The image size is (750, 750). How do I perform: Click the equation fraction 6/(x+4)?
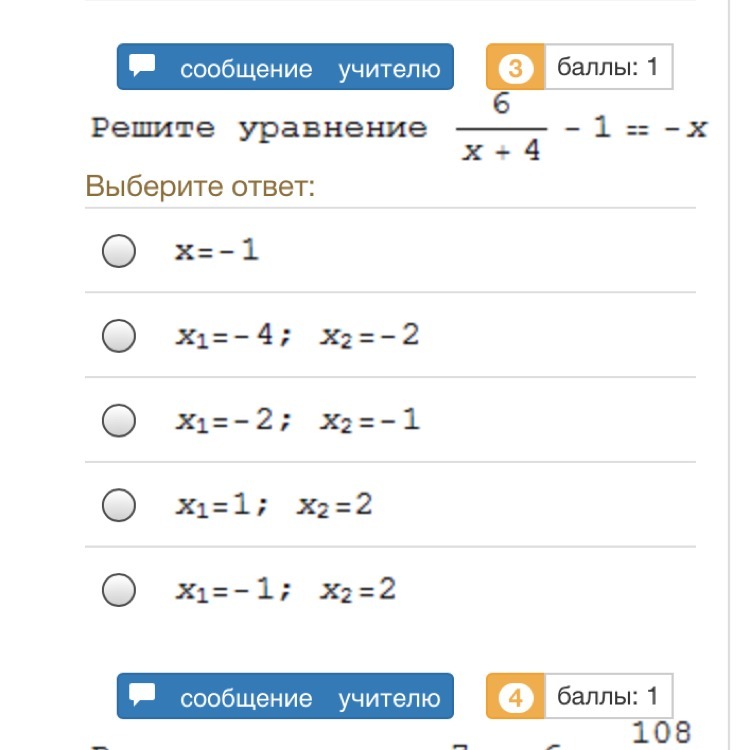point(501,128)
